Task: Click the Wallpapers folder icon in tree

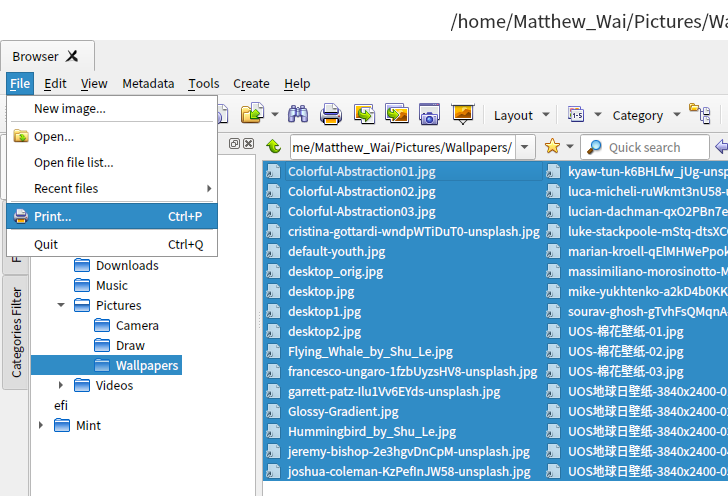Action: [102, 365]
